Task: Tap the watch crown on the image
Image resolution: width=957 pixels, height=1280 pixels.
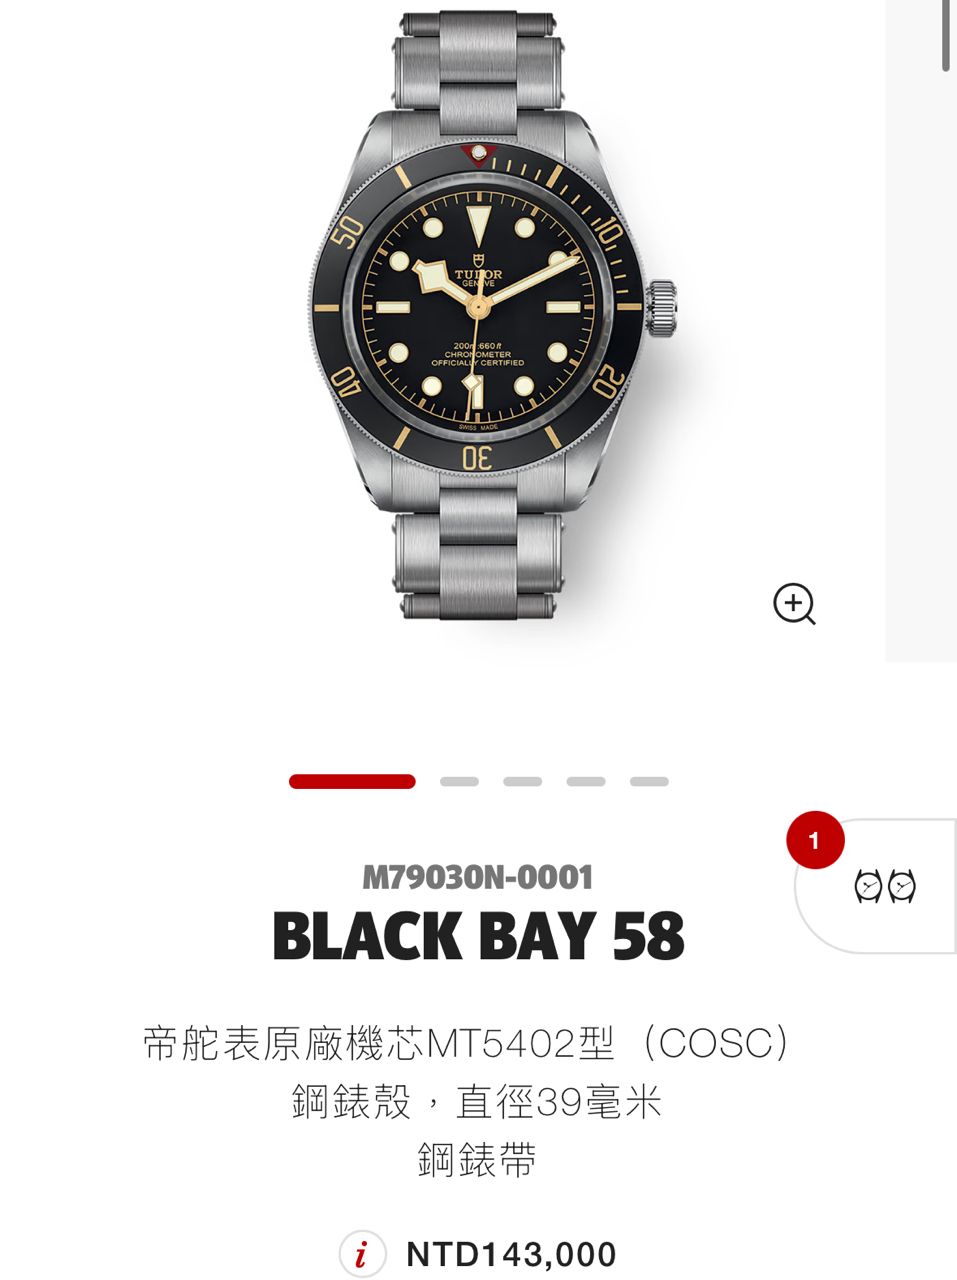Action: (662, 309)
